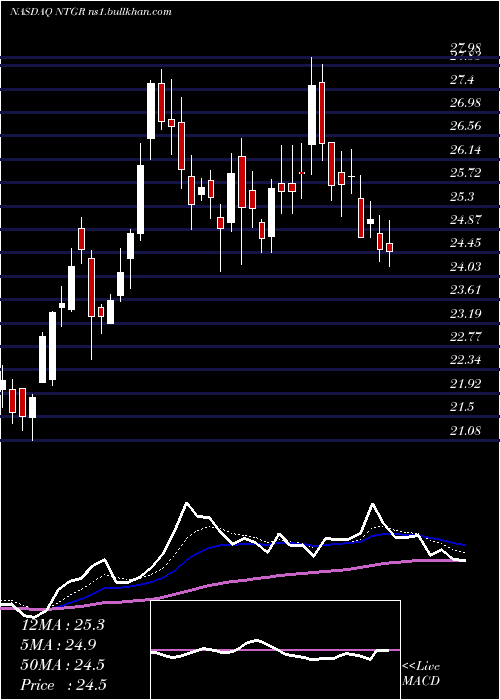500x700 pixels.
Task: Click the 'Price : 24.5' legend entry
Action: [x=63, y=685]
